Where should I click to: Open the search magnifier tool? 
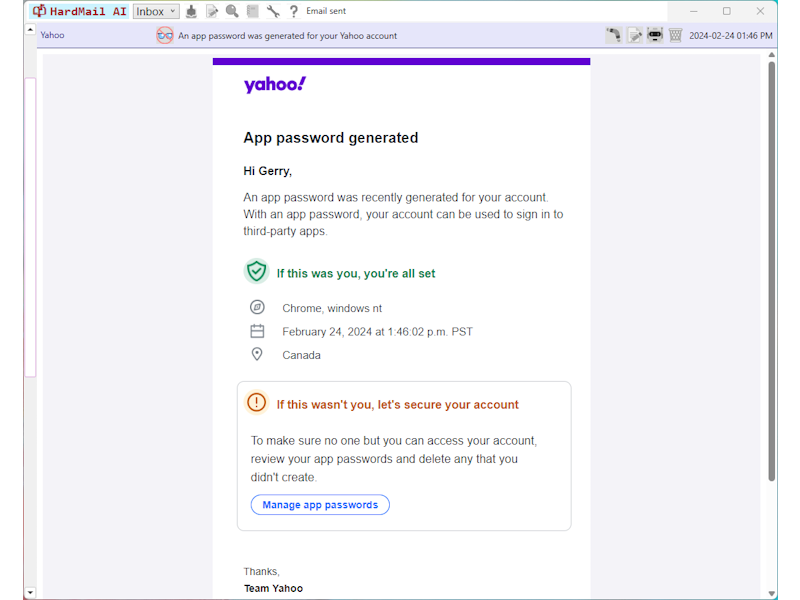click(232, 11)
